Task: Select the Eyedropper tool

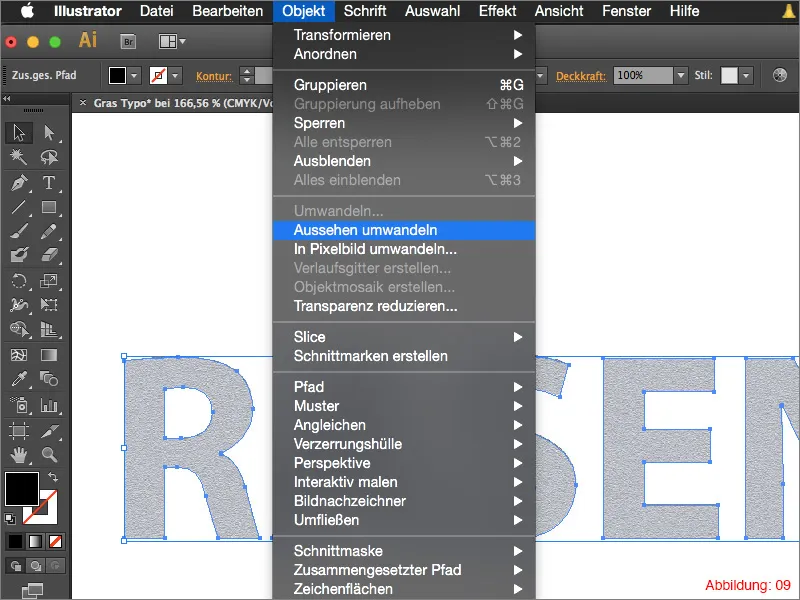Action: click(x=18, y=376)
